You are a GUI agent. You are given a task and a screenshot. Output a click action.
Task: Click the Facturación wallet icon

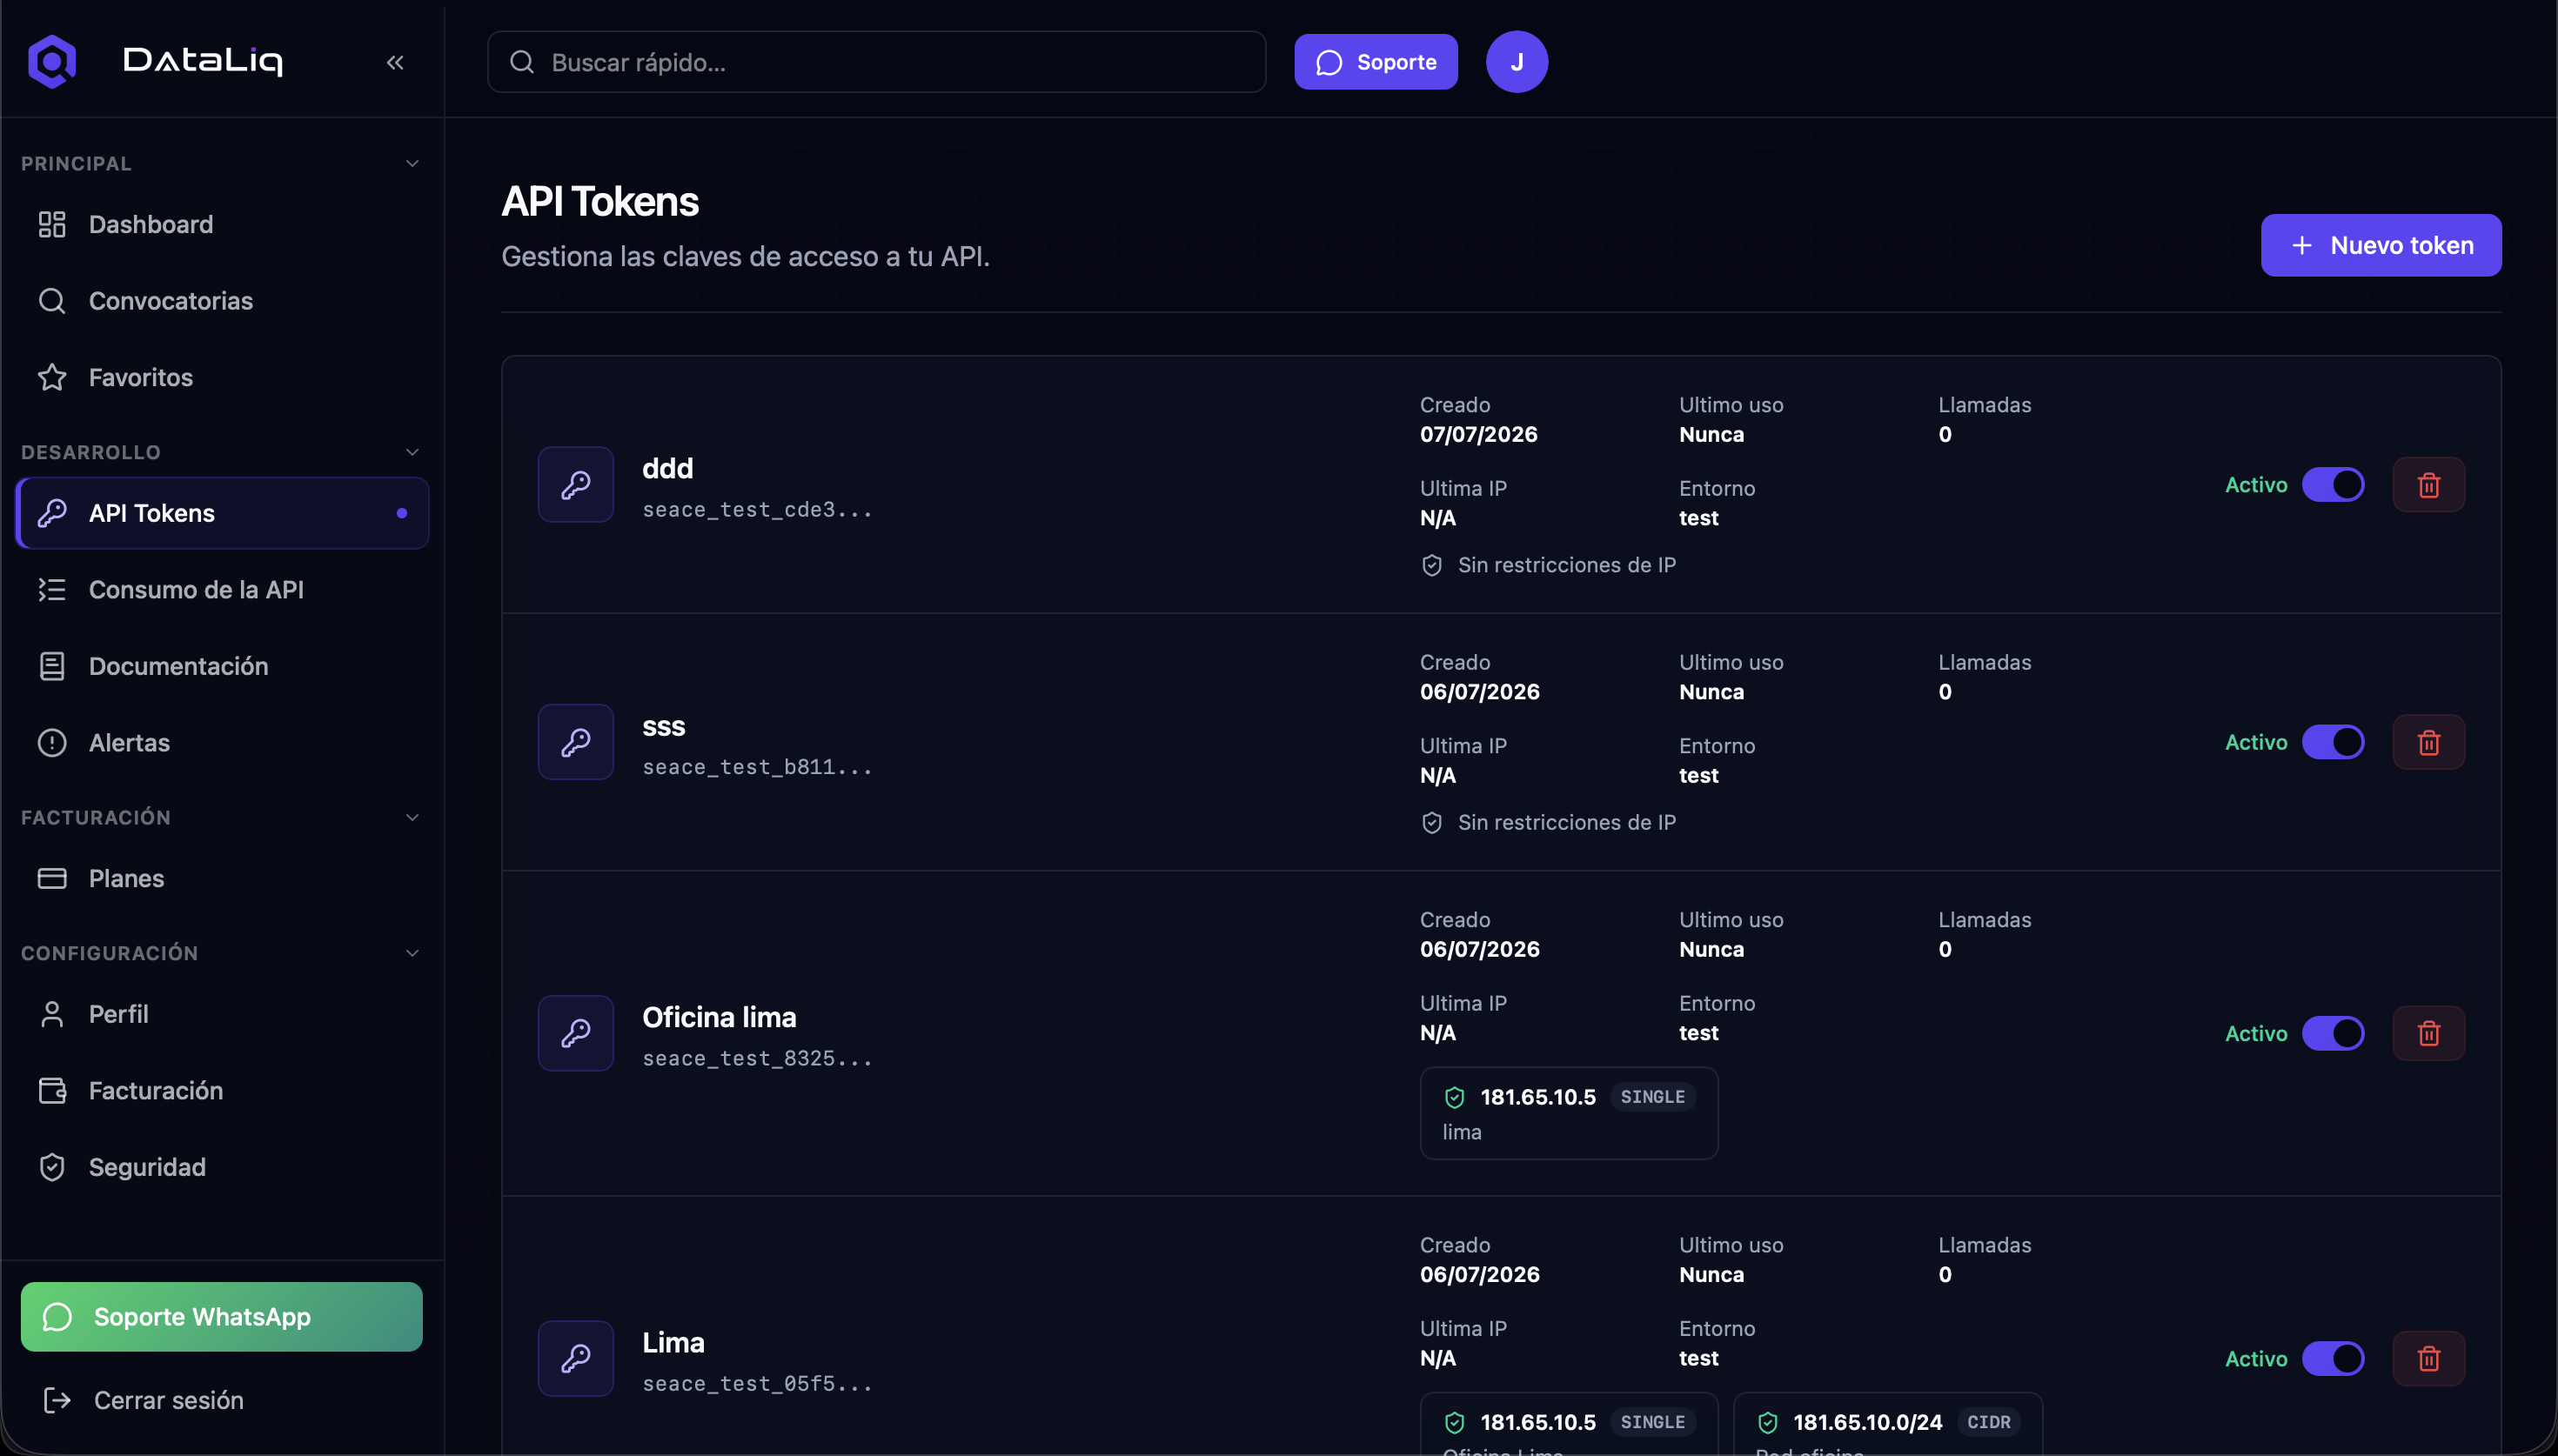click(52, 1090)
